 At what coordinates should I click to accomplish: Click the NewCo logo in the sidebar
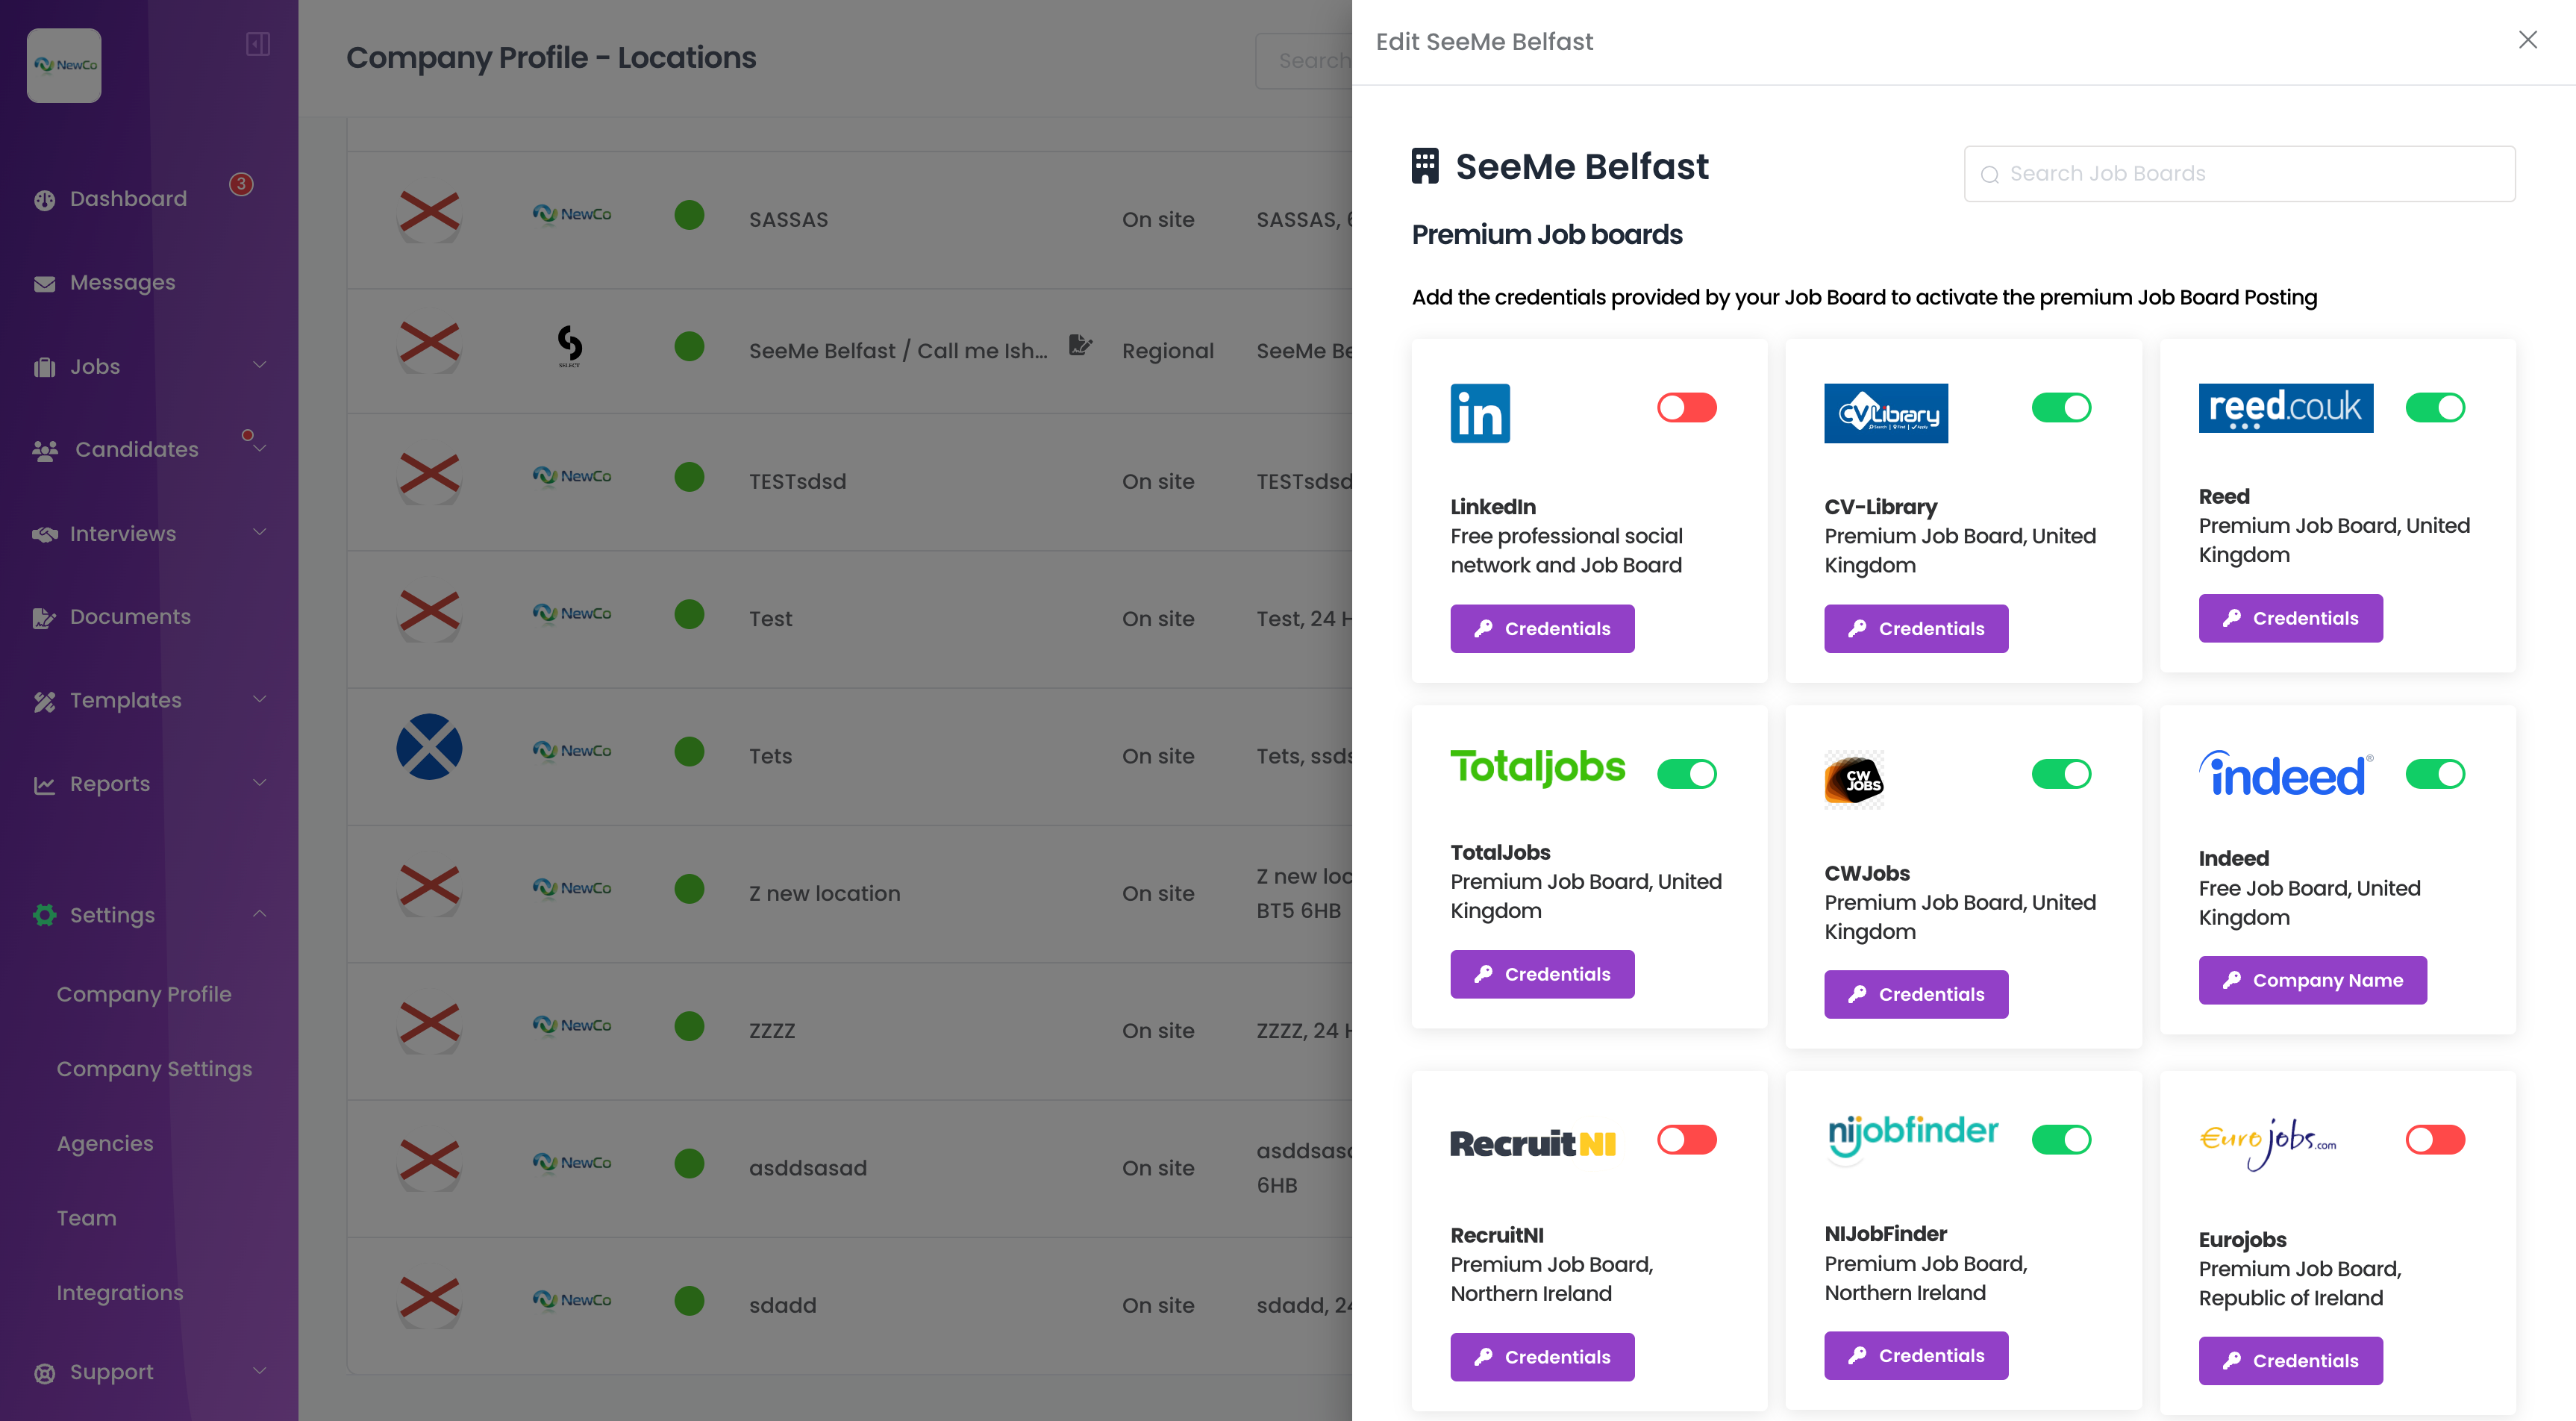64,65
